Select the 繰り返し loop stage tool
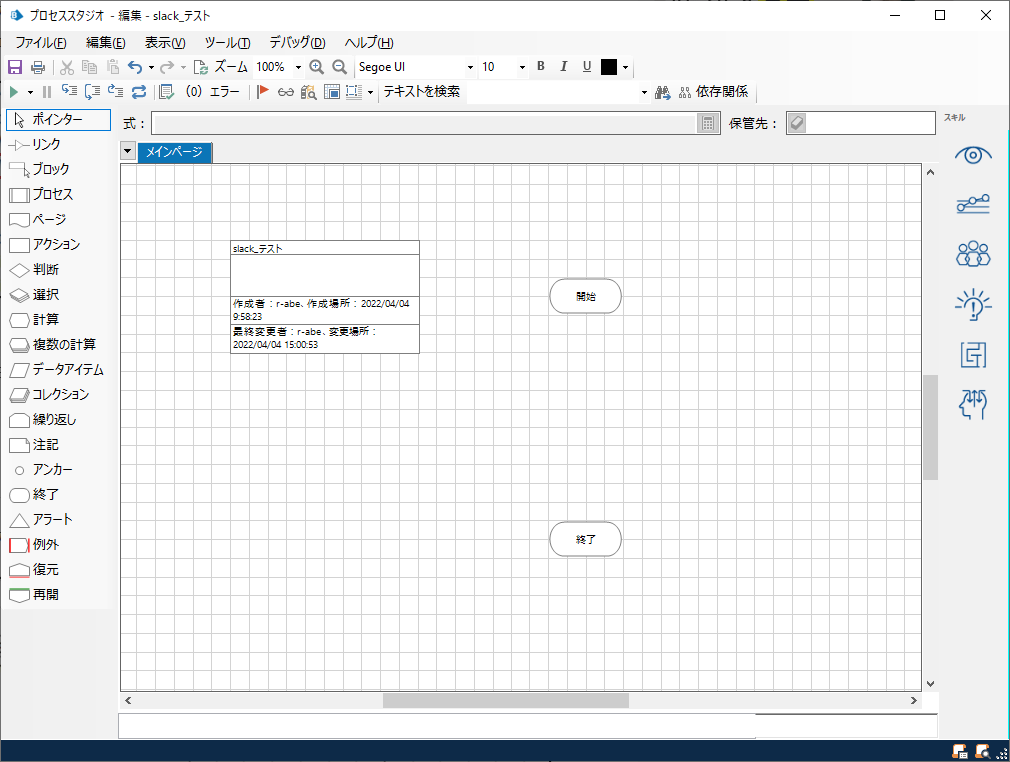This screenshot has width=1010, height=762. click(x=59, y=420)
